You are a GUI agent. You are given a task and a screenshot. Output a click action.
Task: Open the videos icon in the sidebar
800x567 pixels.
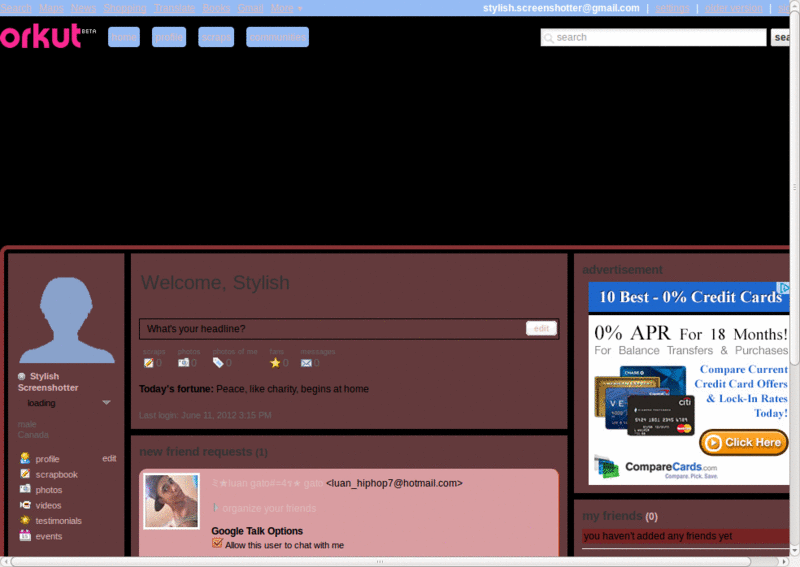click(x=25, y=505)
